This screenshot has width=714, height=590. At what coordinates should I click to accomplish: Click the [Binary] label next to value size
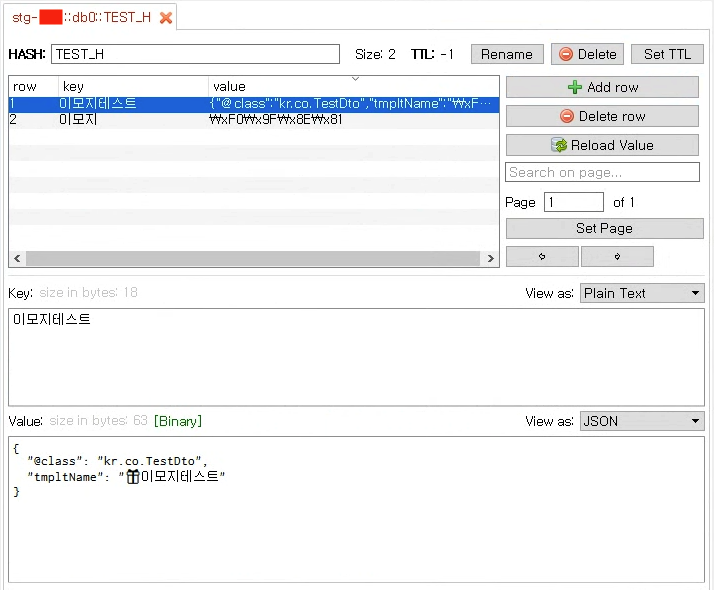click(x=178, y=421)
